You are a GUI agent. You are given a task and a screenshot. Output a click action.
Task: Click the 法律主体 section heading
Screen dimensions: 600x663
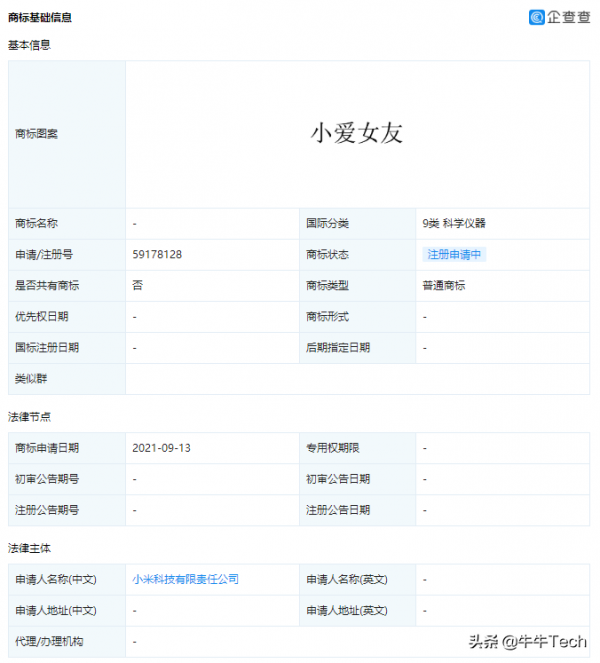coord(29,548)
